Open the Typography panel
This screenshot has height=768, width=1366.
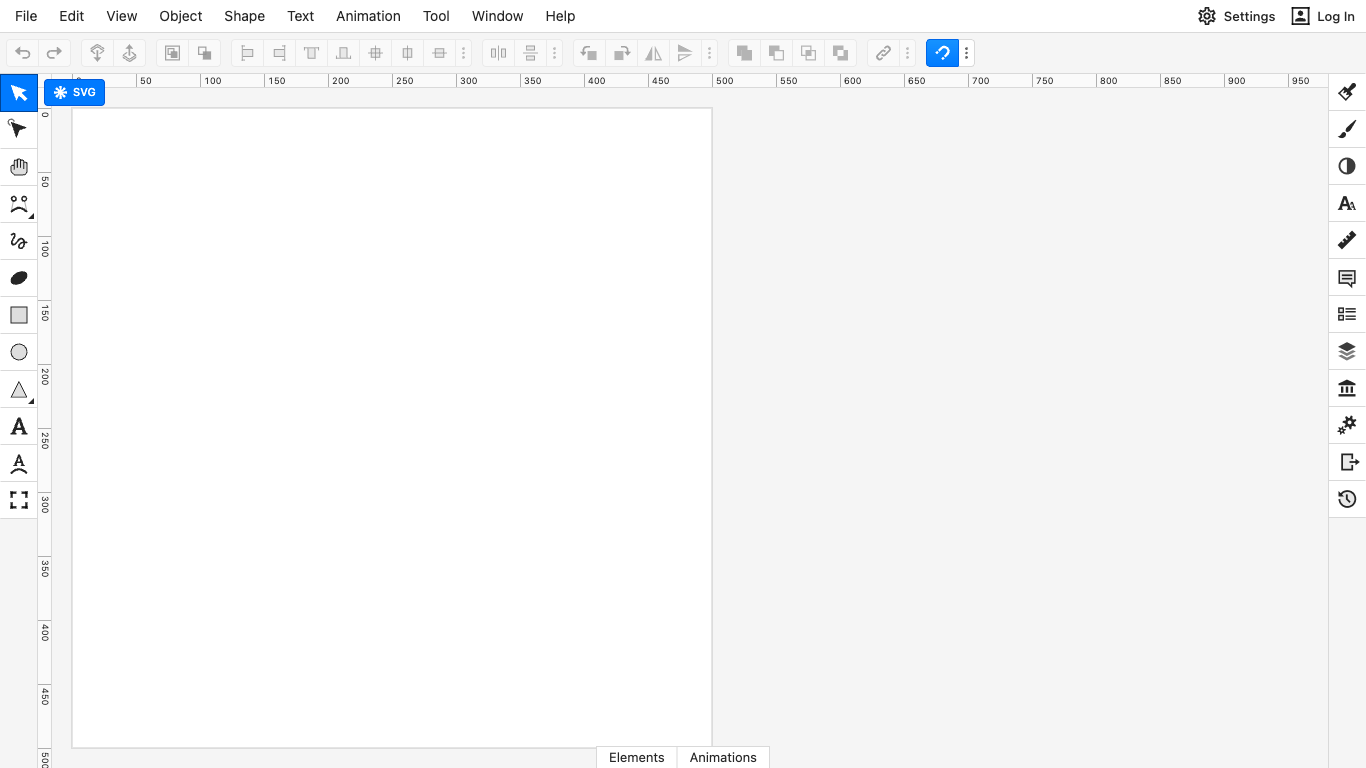click(1347, 203)
